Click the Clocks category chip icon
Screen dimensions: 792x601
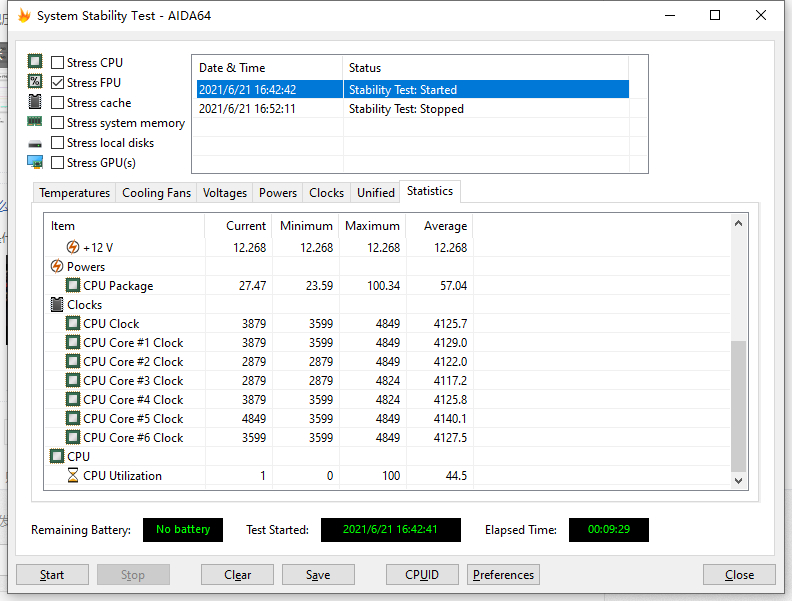[57, 305]
